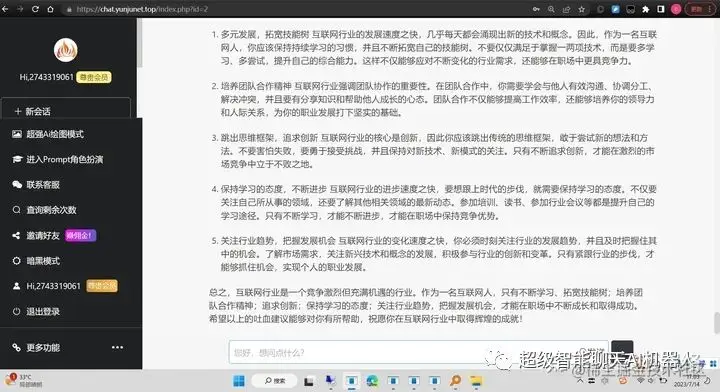Click the purple reward badge beside 邀请好友

tap(80, 235)
